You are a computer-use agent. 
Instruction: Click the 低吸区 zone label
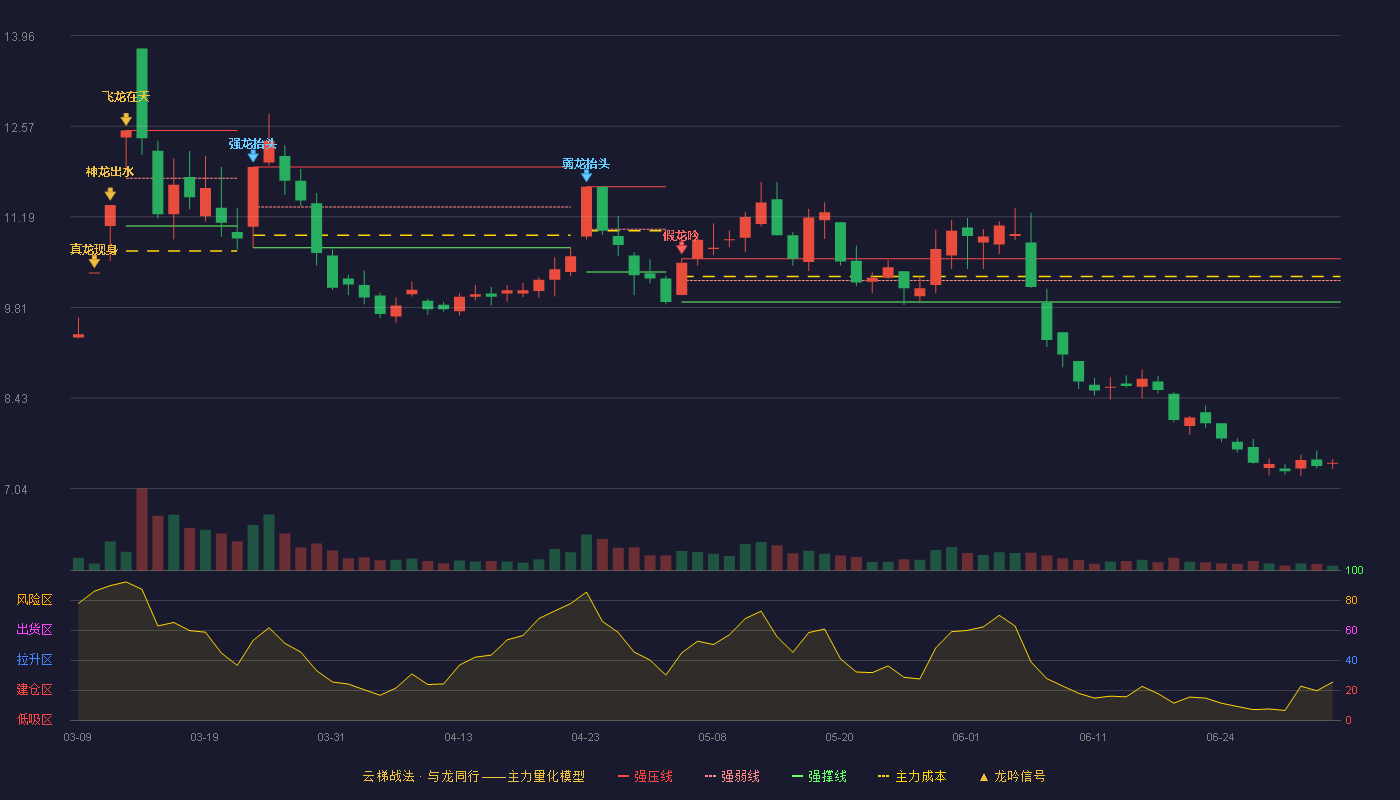pos(34,719)
